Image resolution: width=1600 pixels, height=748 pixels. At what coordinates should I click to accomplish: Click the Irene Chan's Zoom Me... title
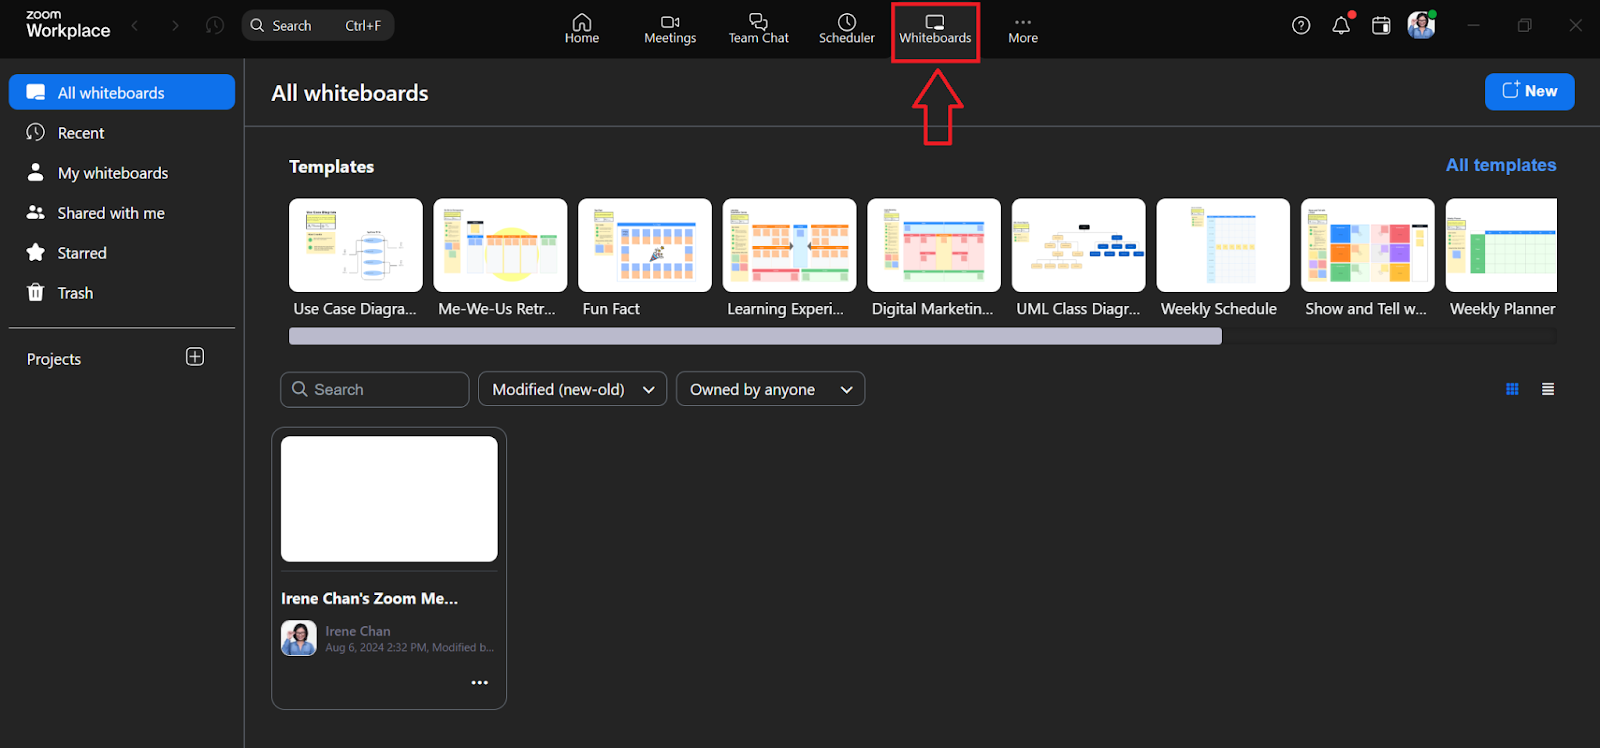pyautogui.click(x=369, y=598)
